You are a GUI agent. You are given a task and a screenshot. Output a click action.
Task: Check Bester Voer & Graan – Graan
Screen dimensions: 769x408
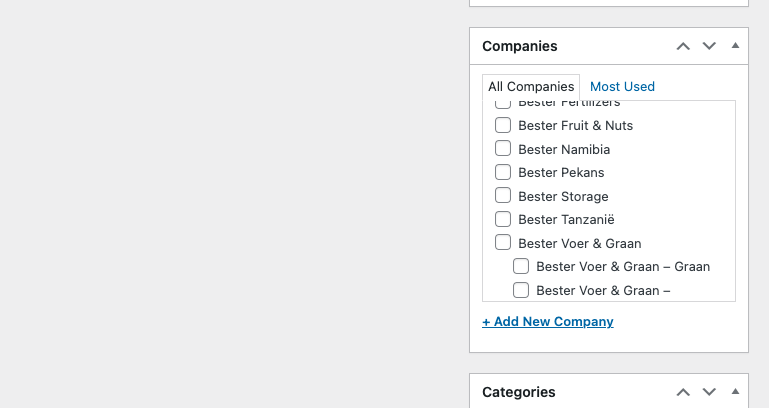[521, 267]
